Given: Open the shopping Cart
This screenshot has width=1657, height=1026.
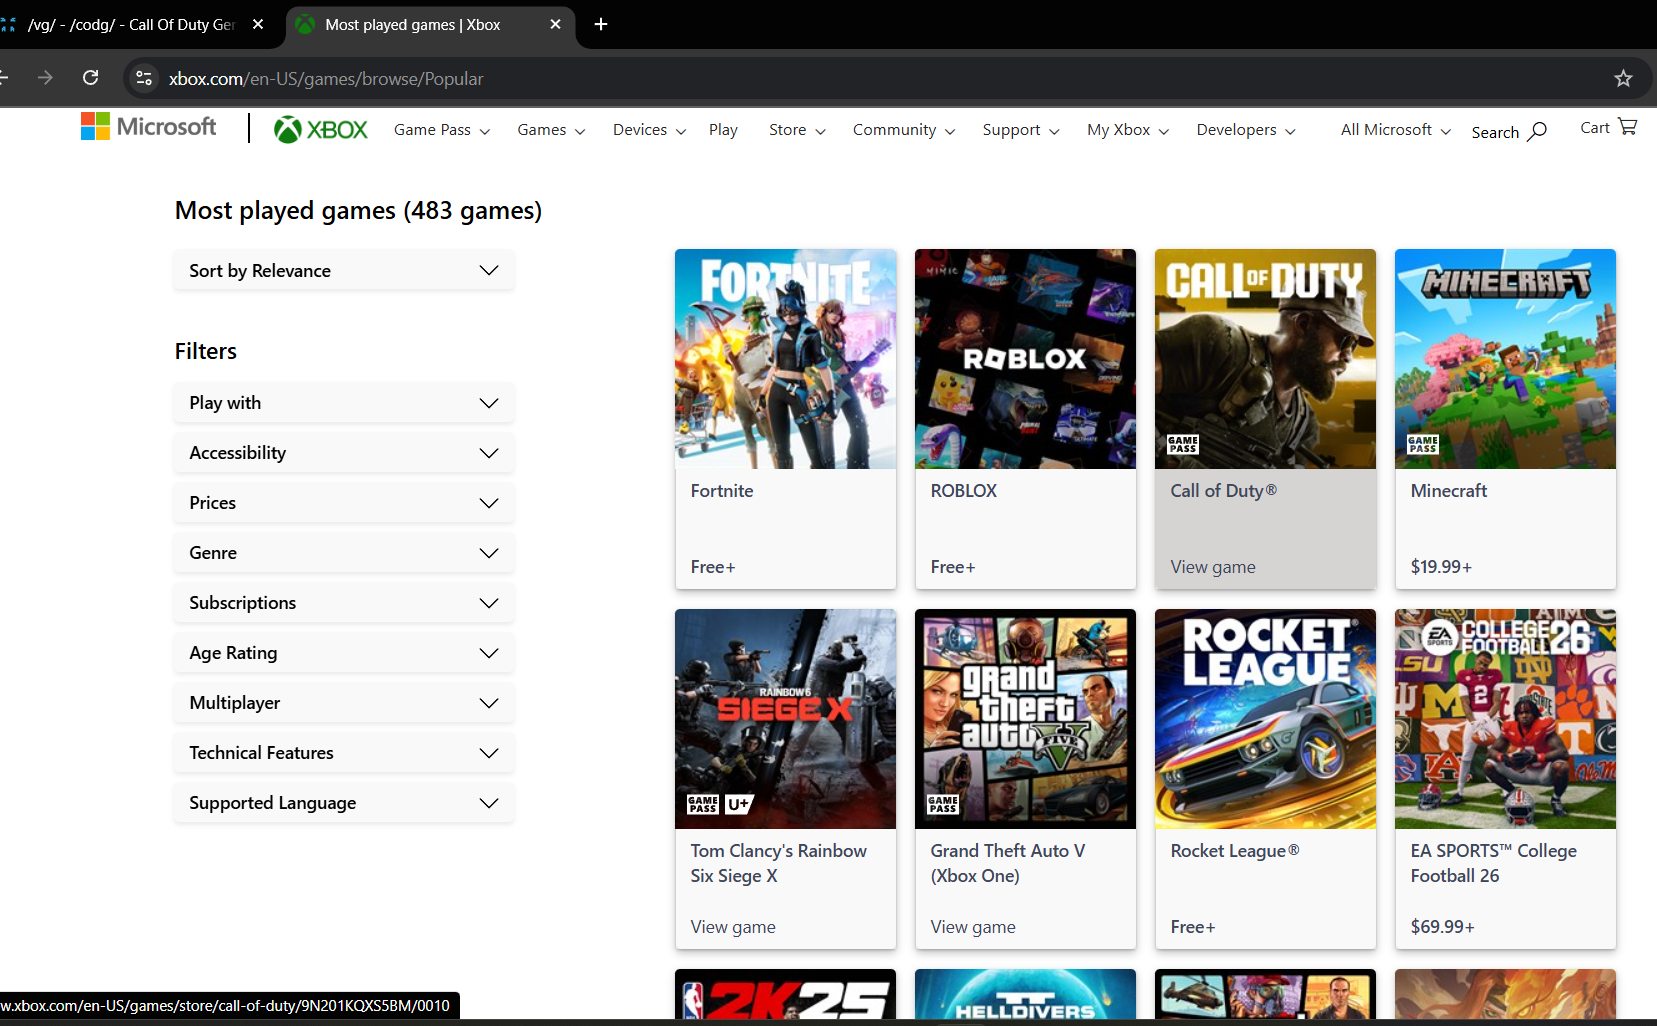Looking at the screenshot, I should (1608, 128).
